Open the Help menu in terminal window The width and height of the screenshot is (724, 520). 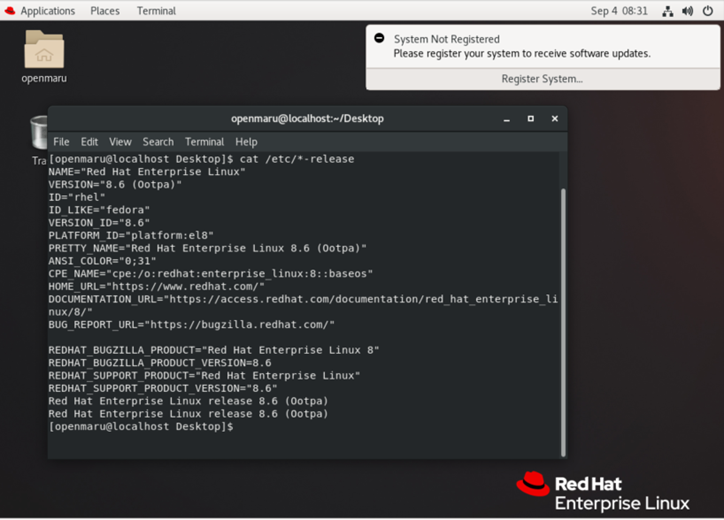coord(246,142)
